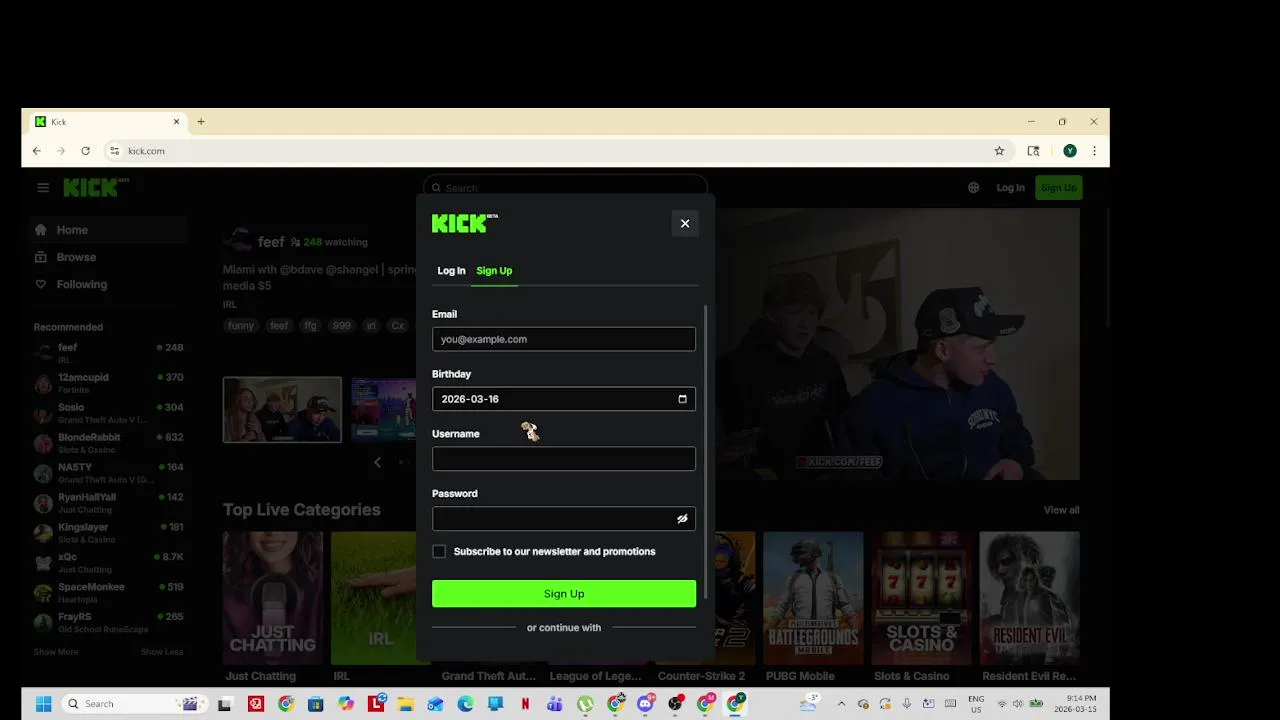Click the Kick logo in page header
The height and width of the screenshot is (720, 1280).
tap(96, 188)
